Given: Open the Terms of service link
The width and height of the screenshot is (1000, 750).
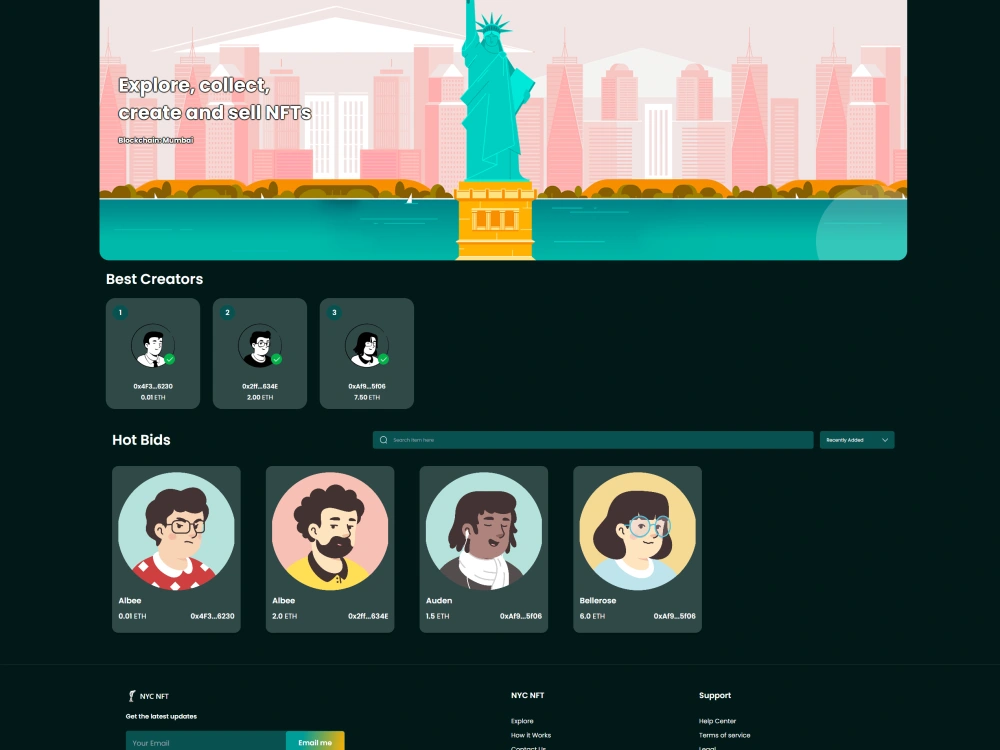Looking at the screenshot, I should pos(724,735).
